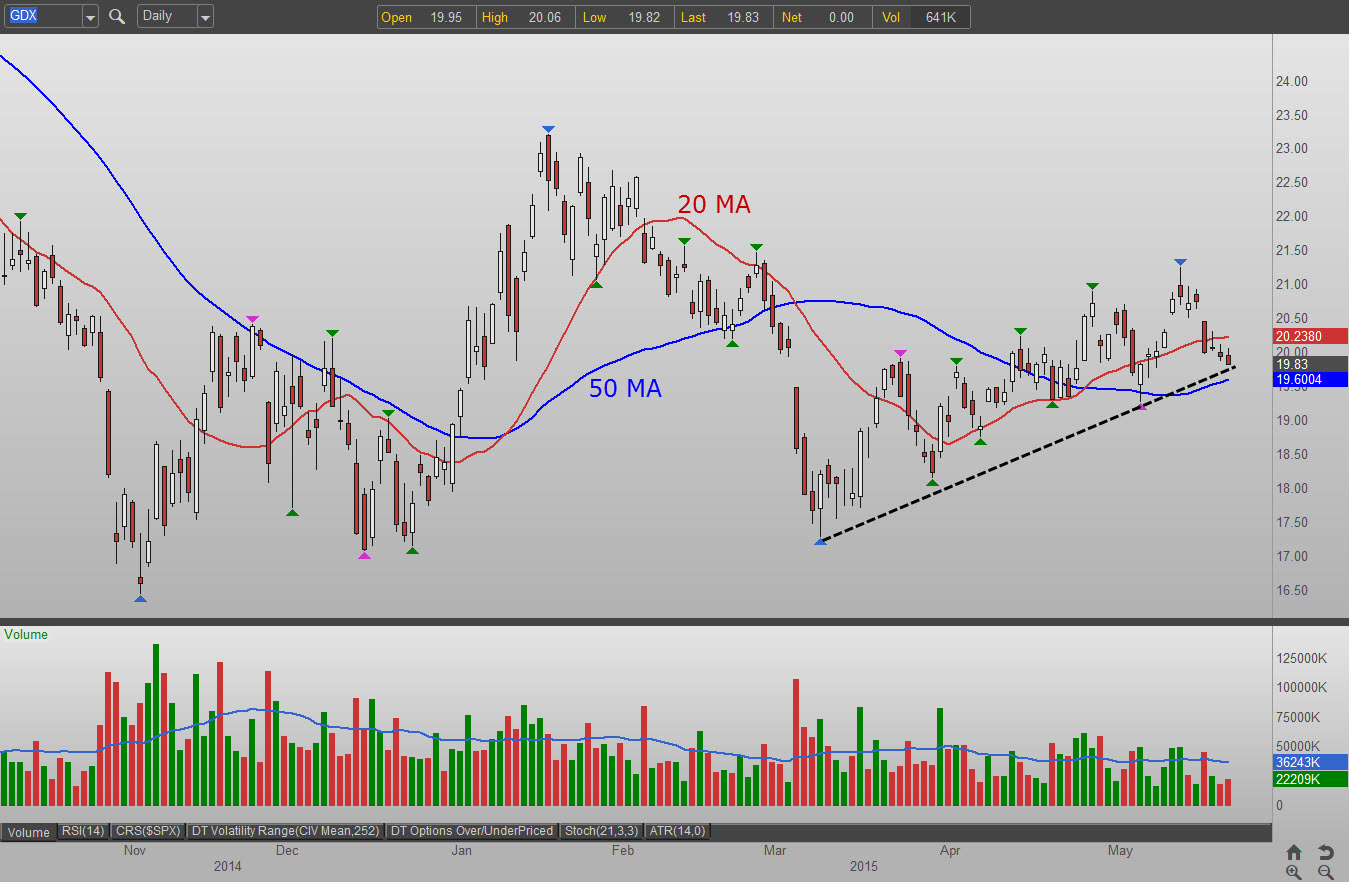1349x882 pixels.
Task: Click the Open 19.95 quote field
Action: (426, 17)
